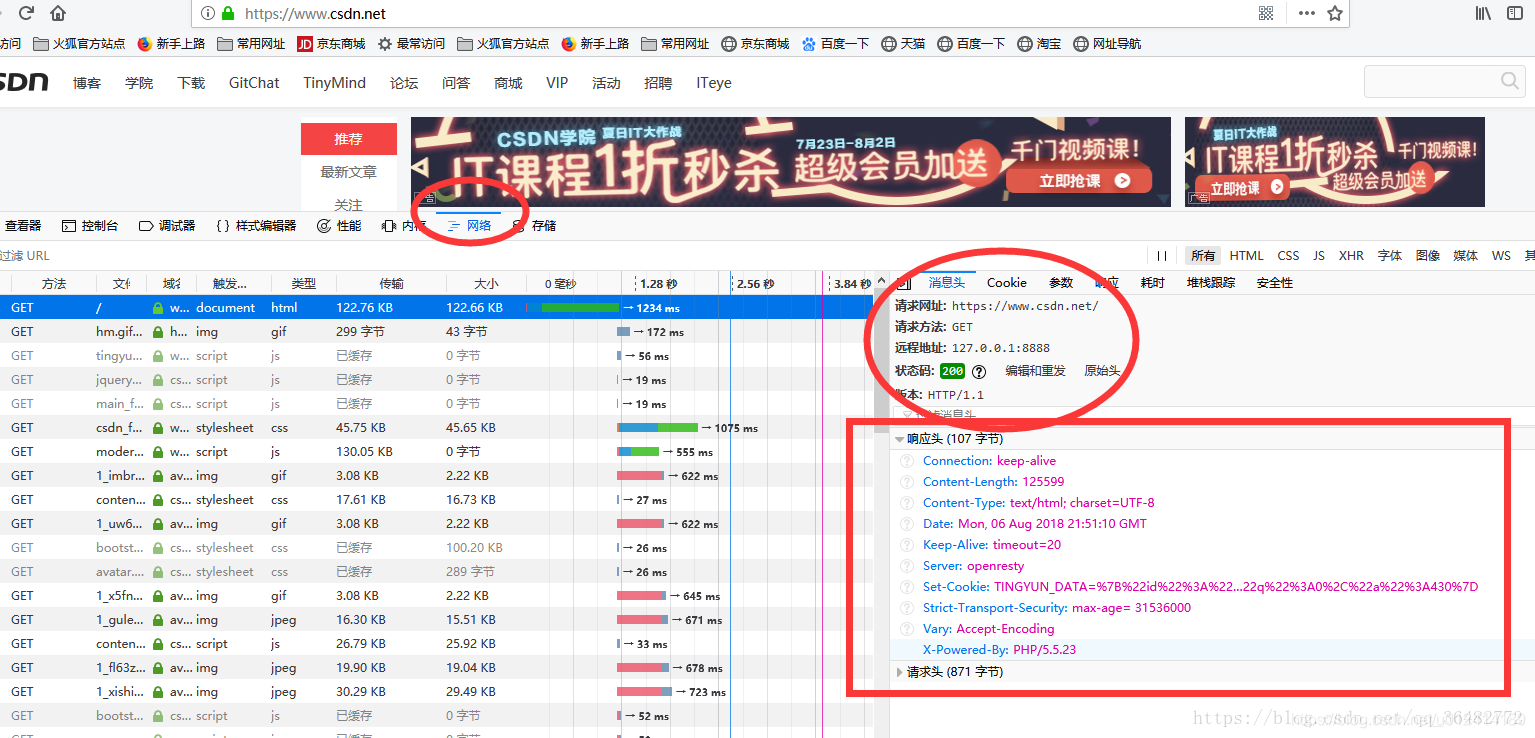This screenshot has height=738, width=1535.
Task: Open the Firefox library icon
Action: tap(1484, 13)
